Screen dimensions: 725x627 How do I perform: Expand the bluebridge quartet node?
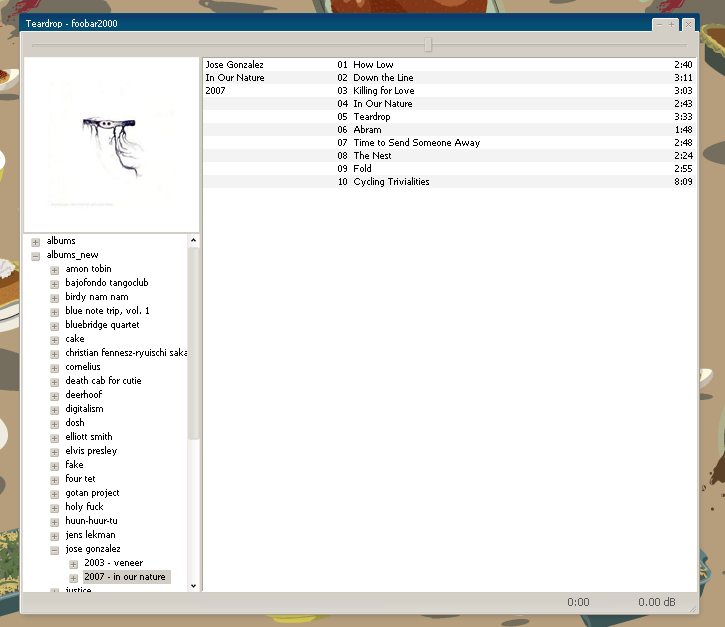pos(55,326)
